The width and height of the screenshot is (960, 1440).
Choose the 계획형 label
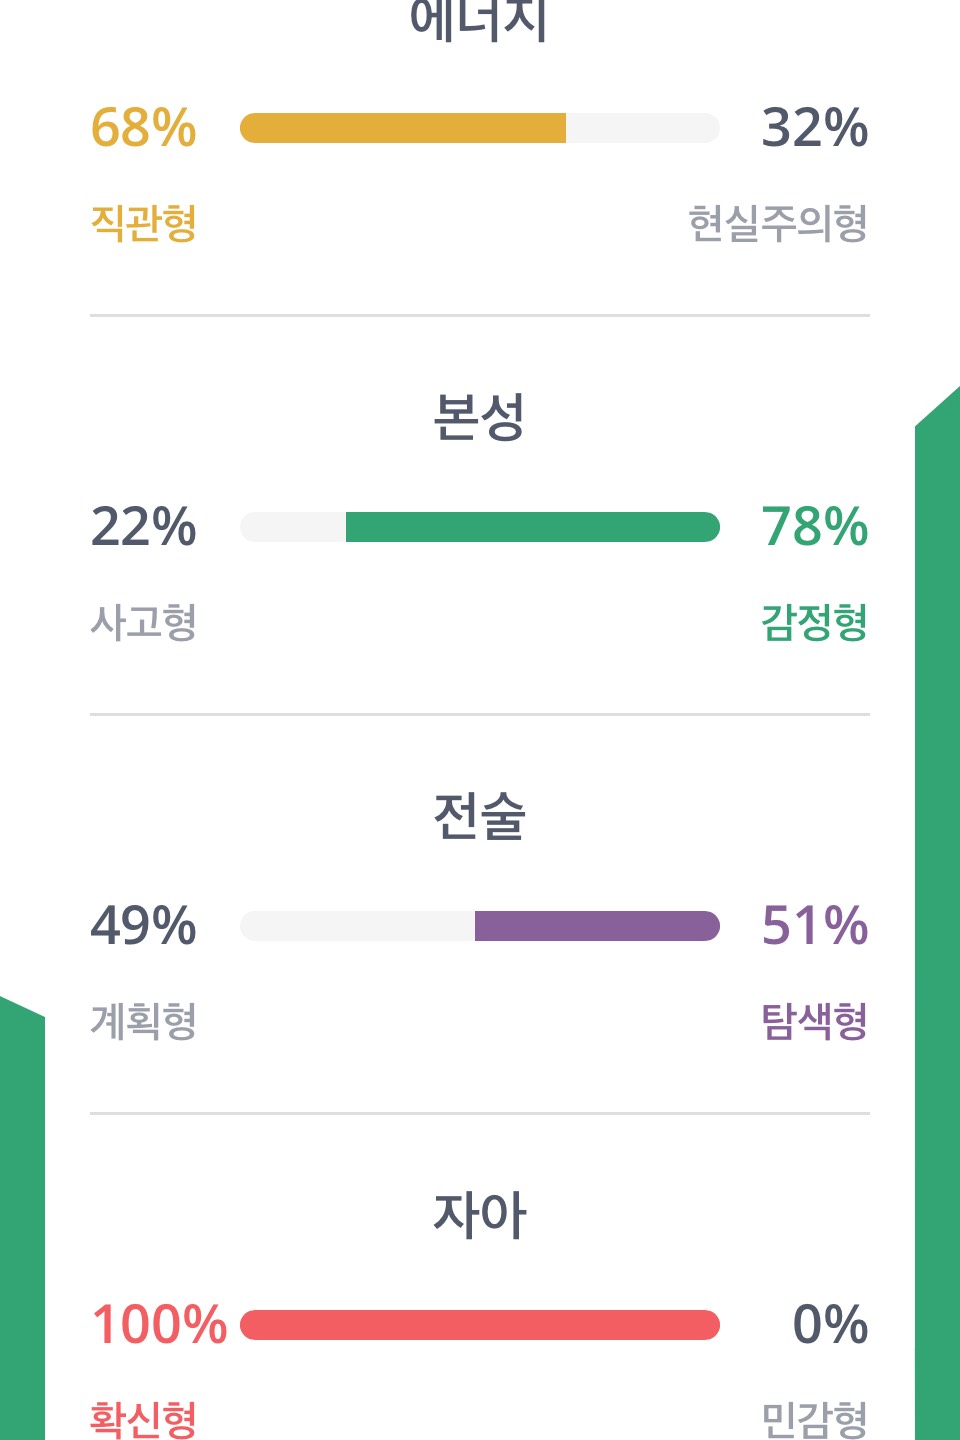point(143,1021)
